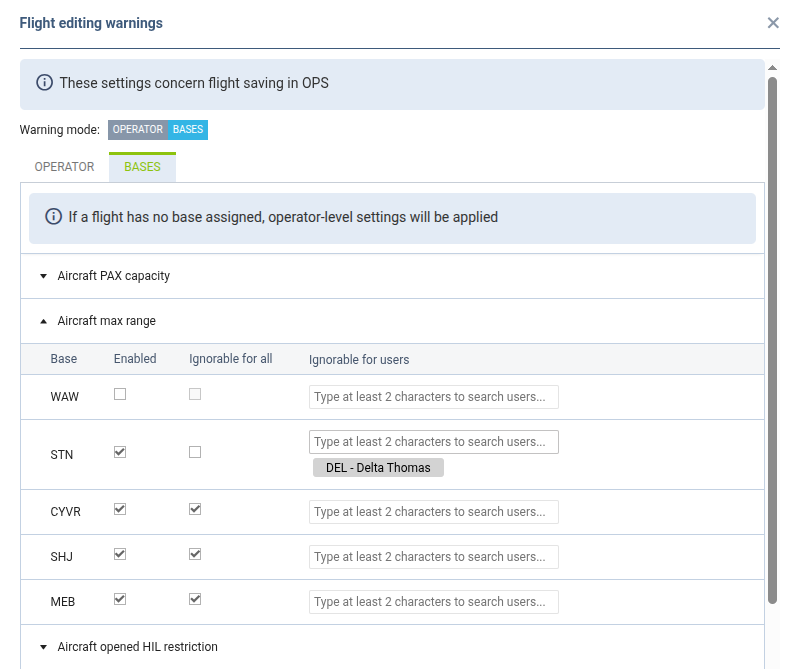
Task: Uncheck Ignorable for all for SHJ
Action: [195, 555]
